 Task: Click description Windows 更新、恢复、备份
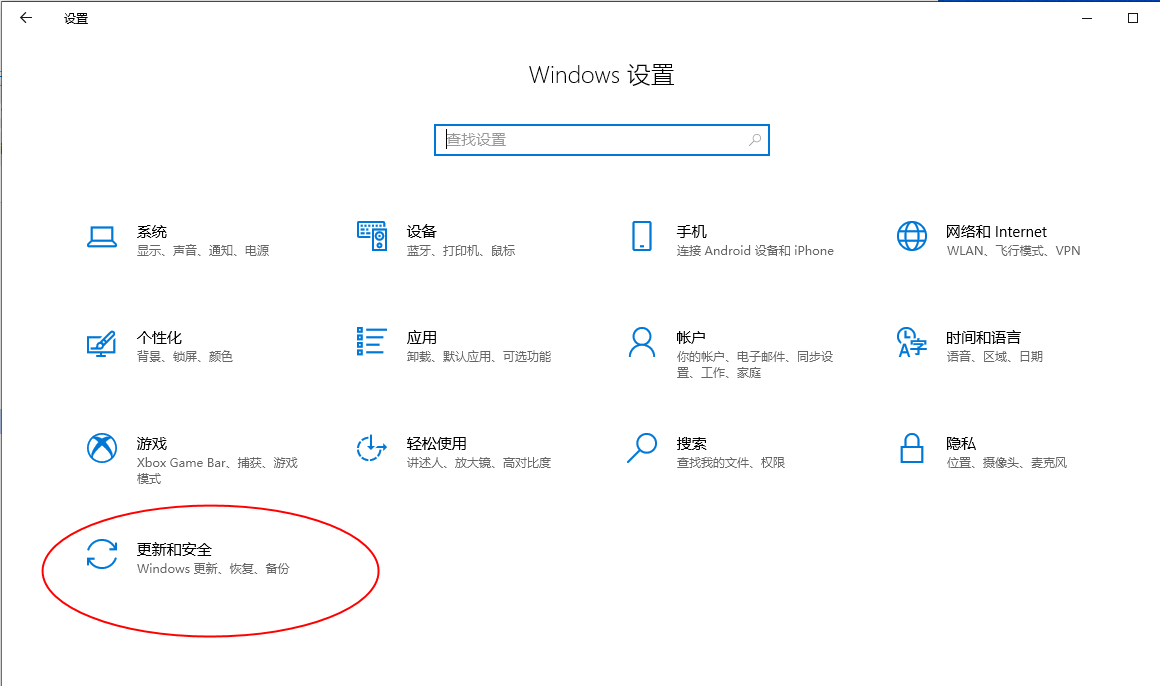coord(213,568)
